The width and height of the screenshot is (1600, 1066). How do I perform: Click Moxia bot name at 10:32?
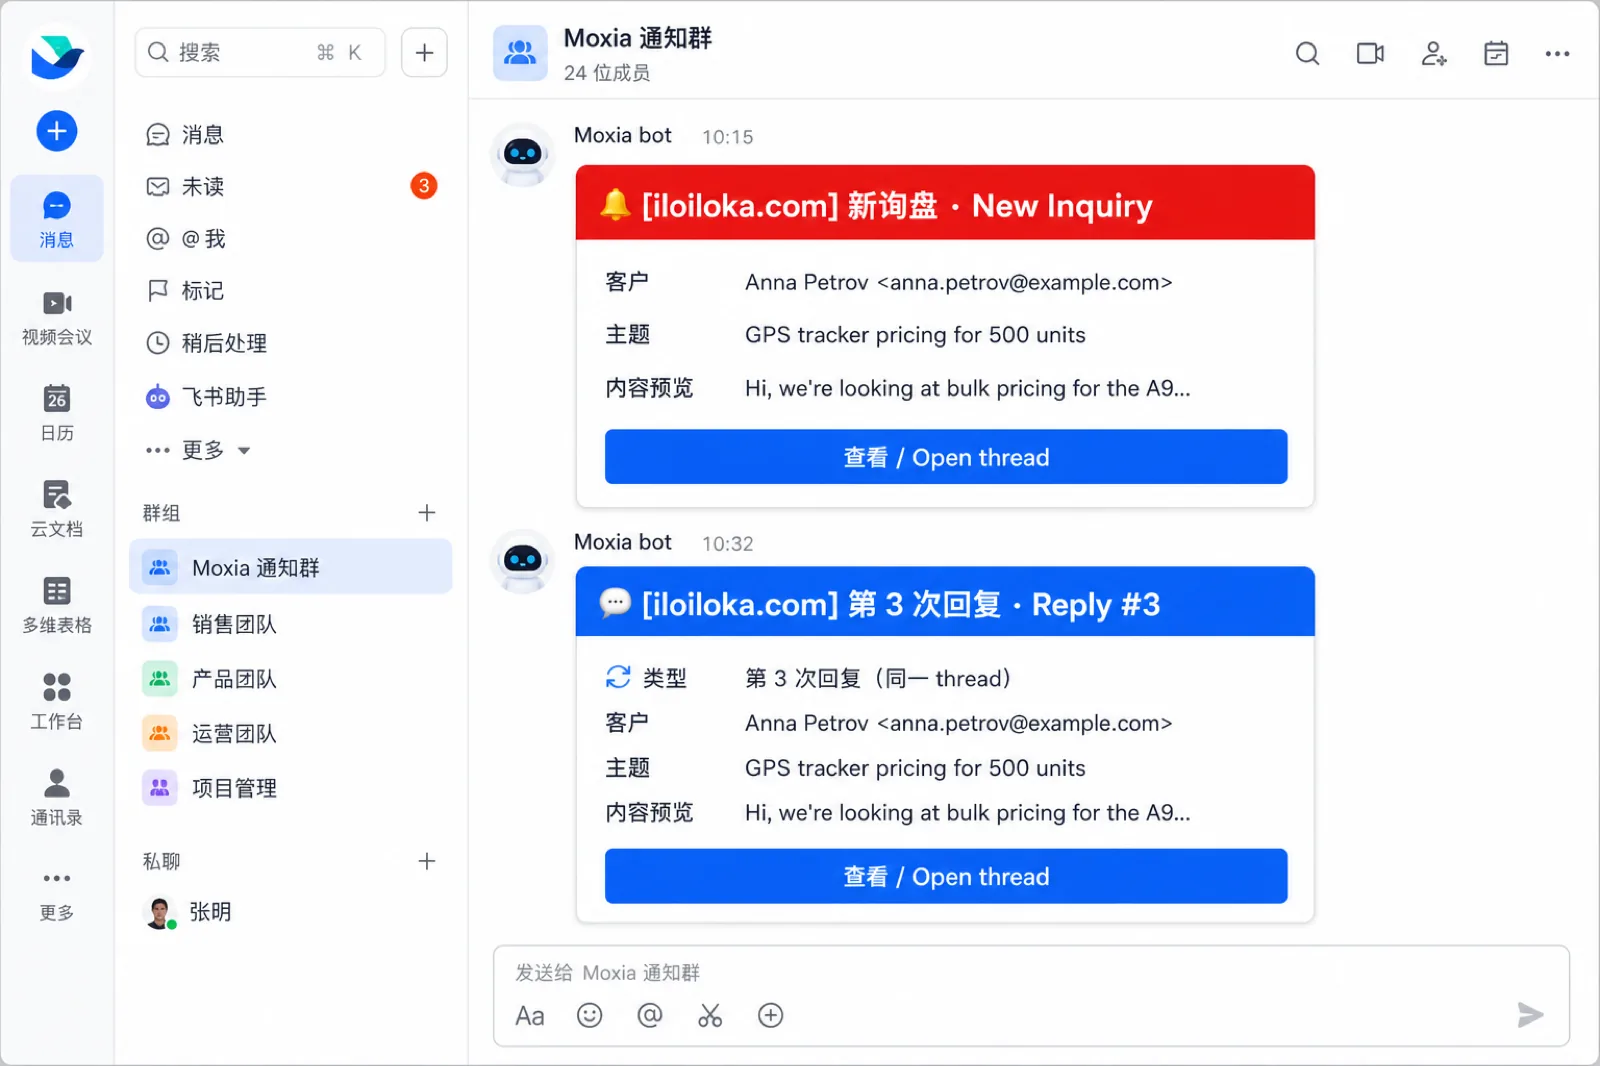pyautogui.click(x=622, y=542)
